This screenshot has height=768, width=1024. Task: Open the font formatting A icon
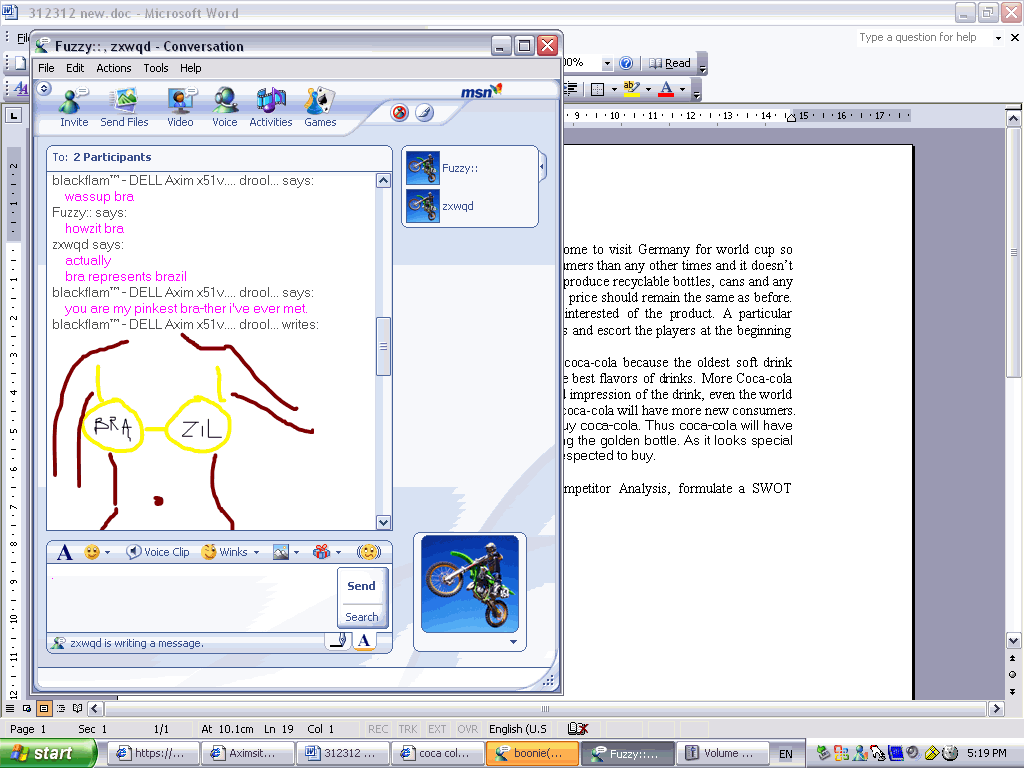click(x=64, y=552)
